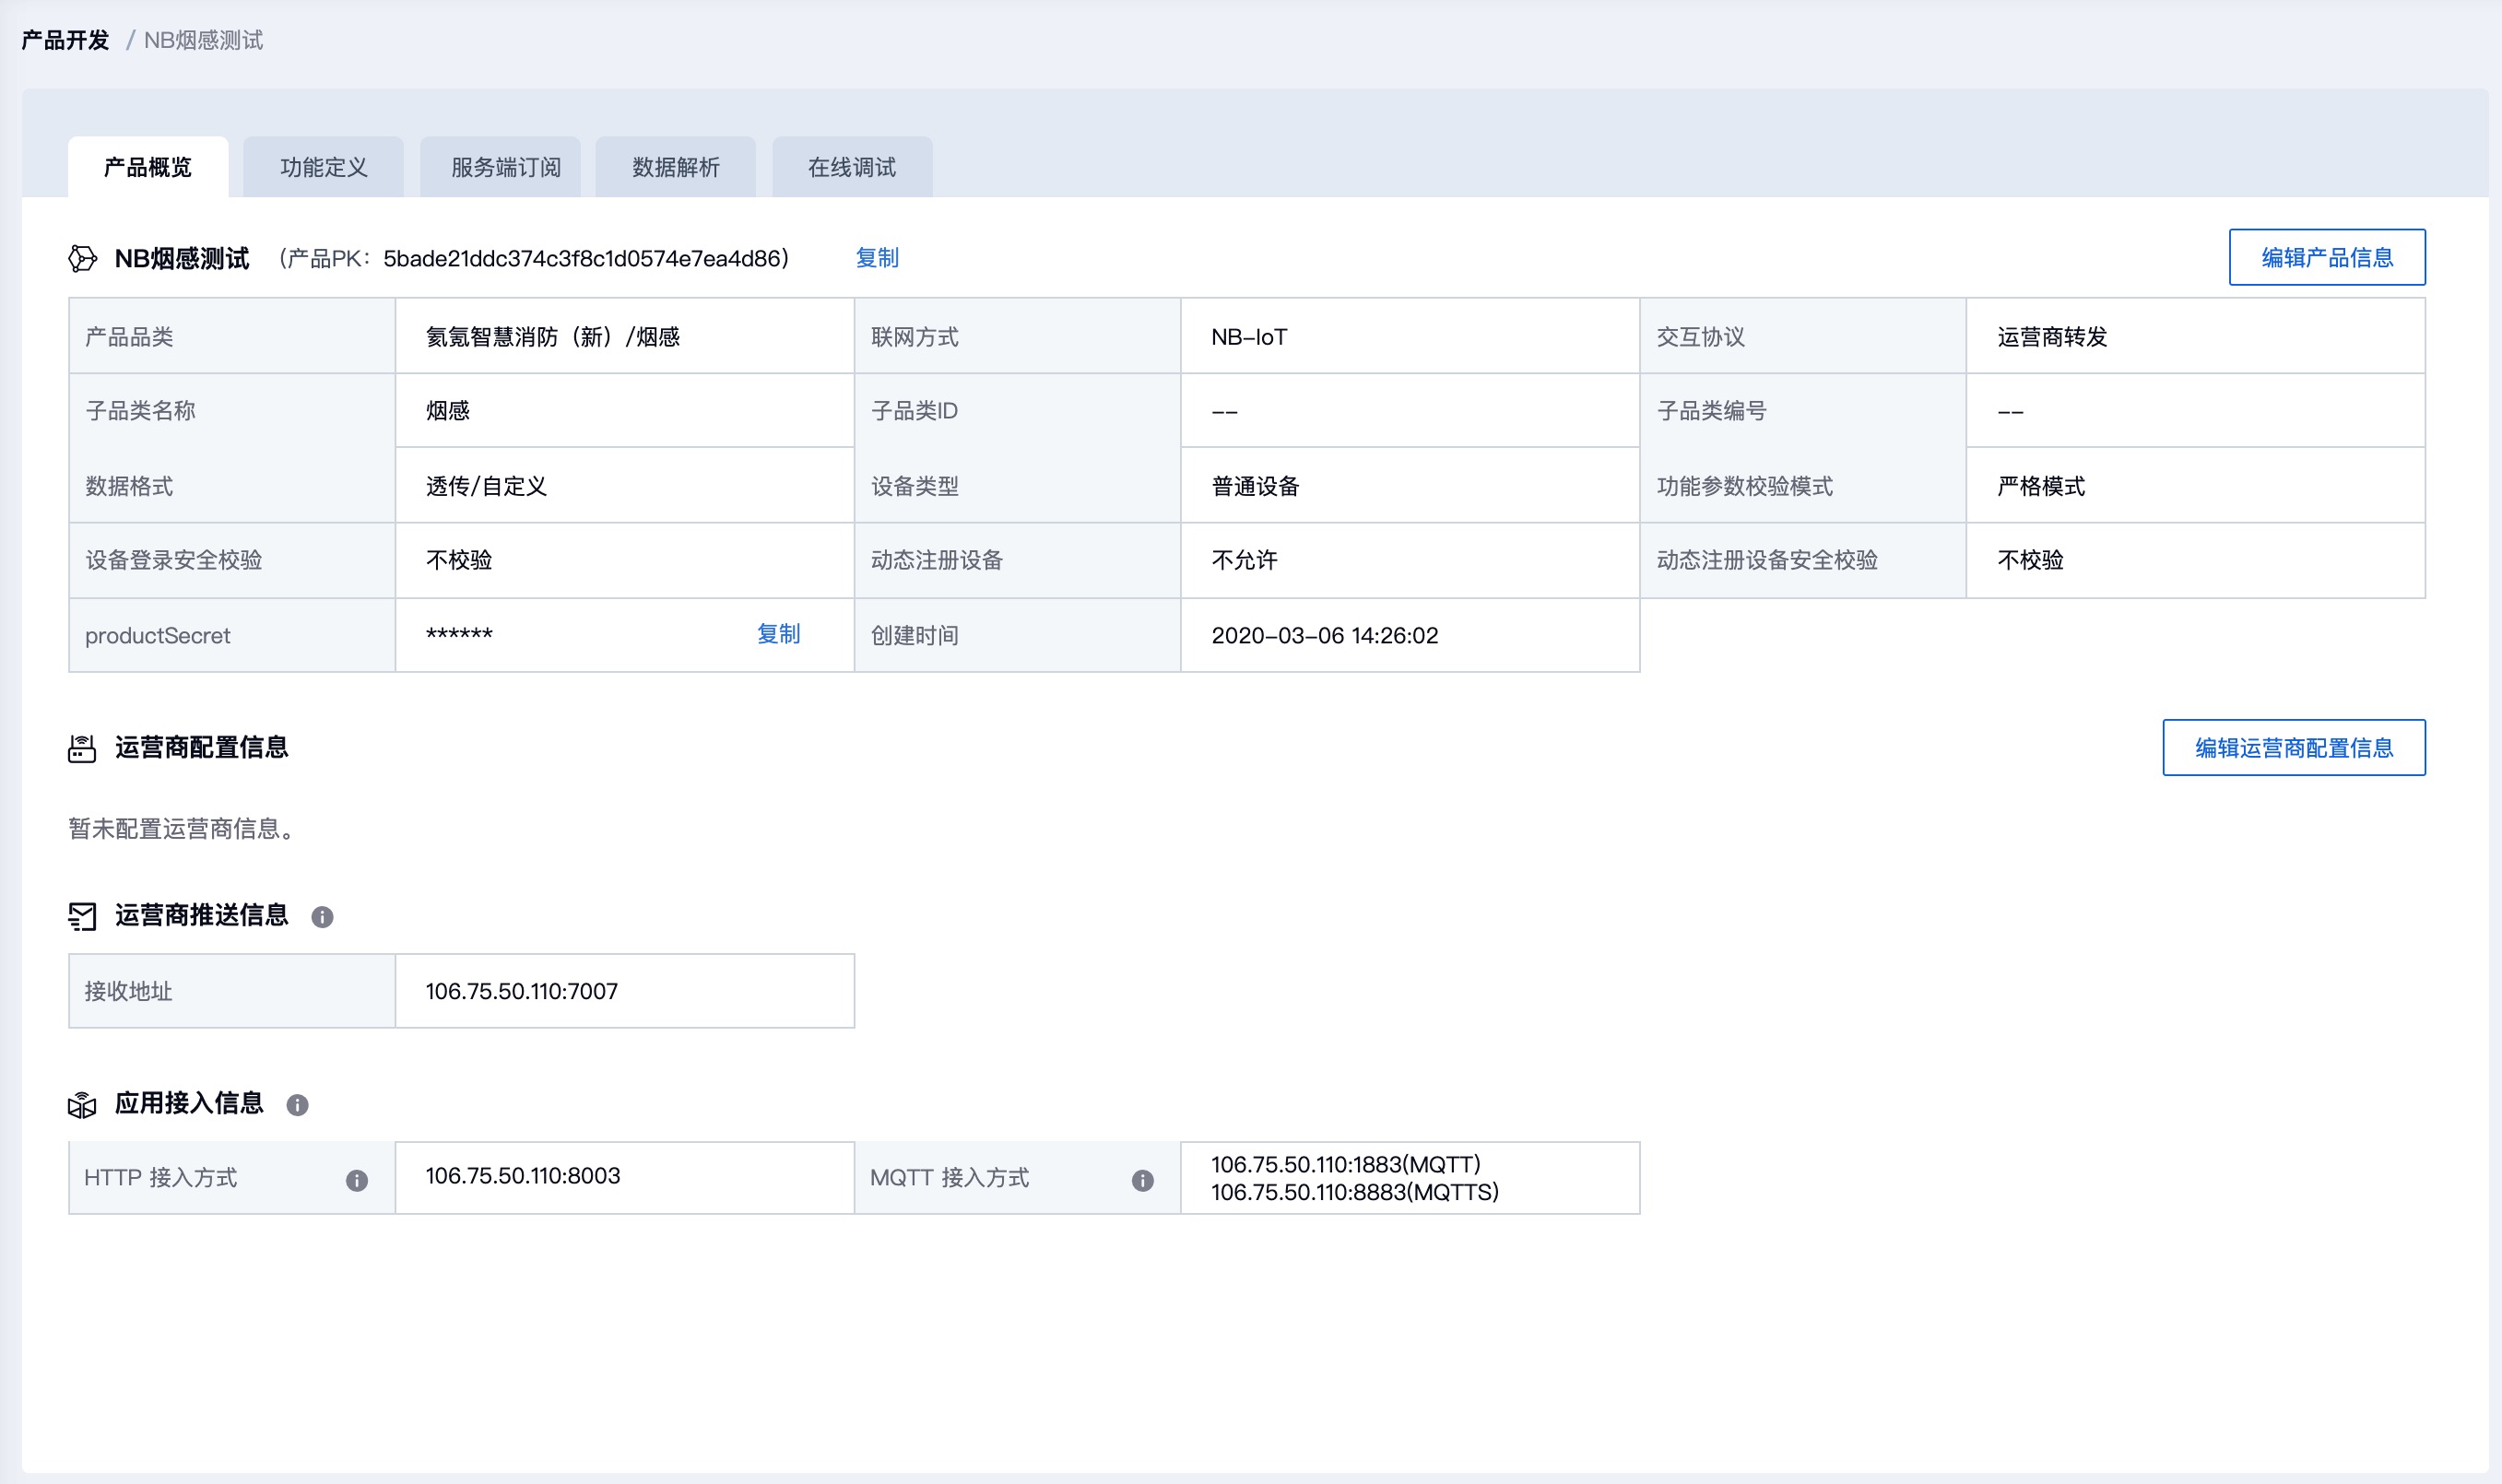Viewport: 2502px width, 1484px height.
Task: Click 编辑运营商配置信息 button
Action: 2293,748
